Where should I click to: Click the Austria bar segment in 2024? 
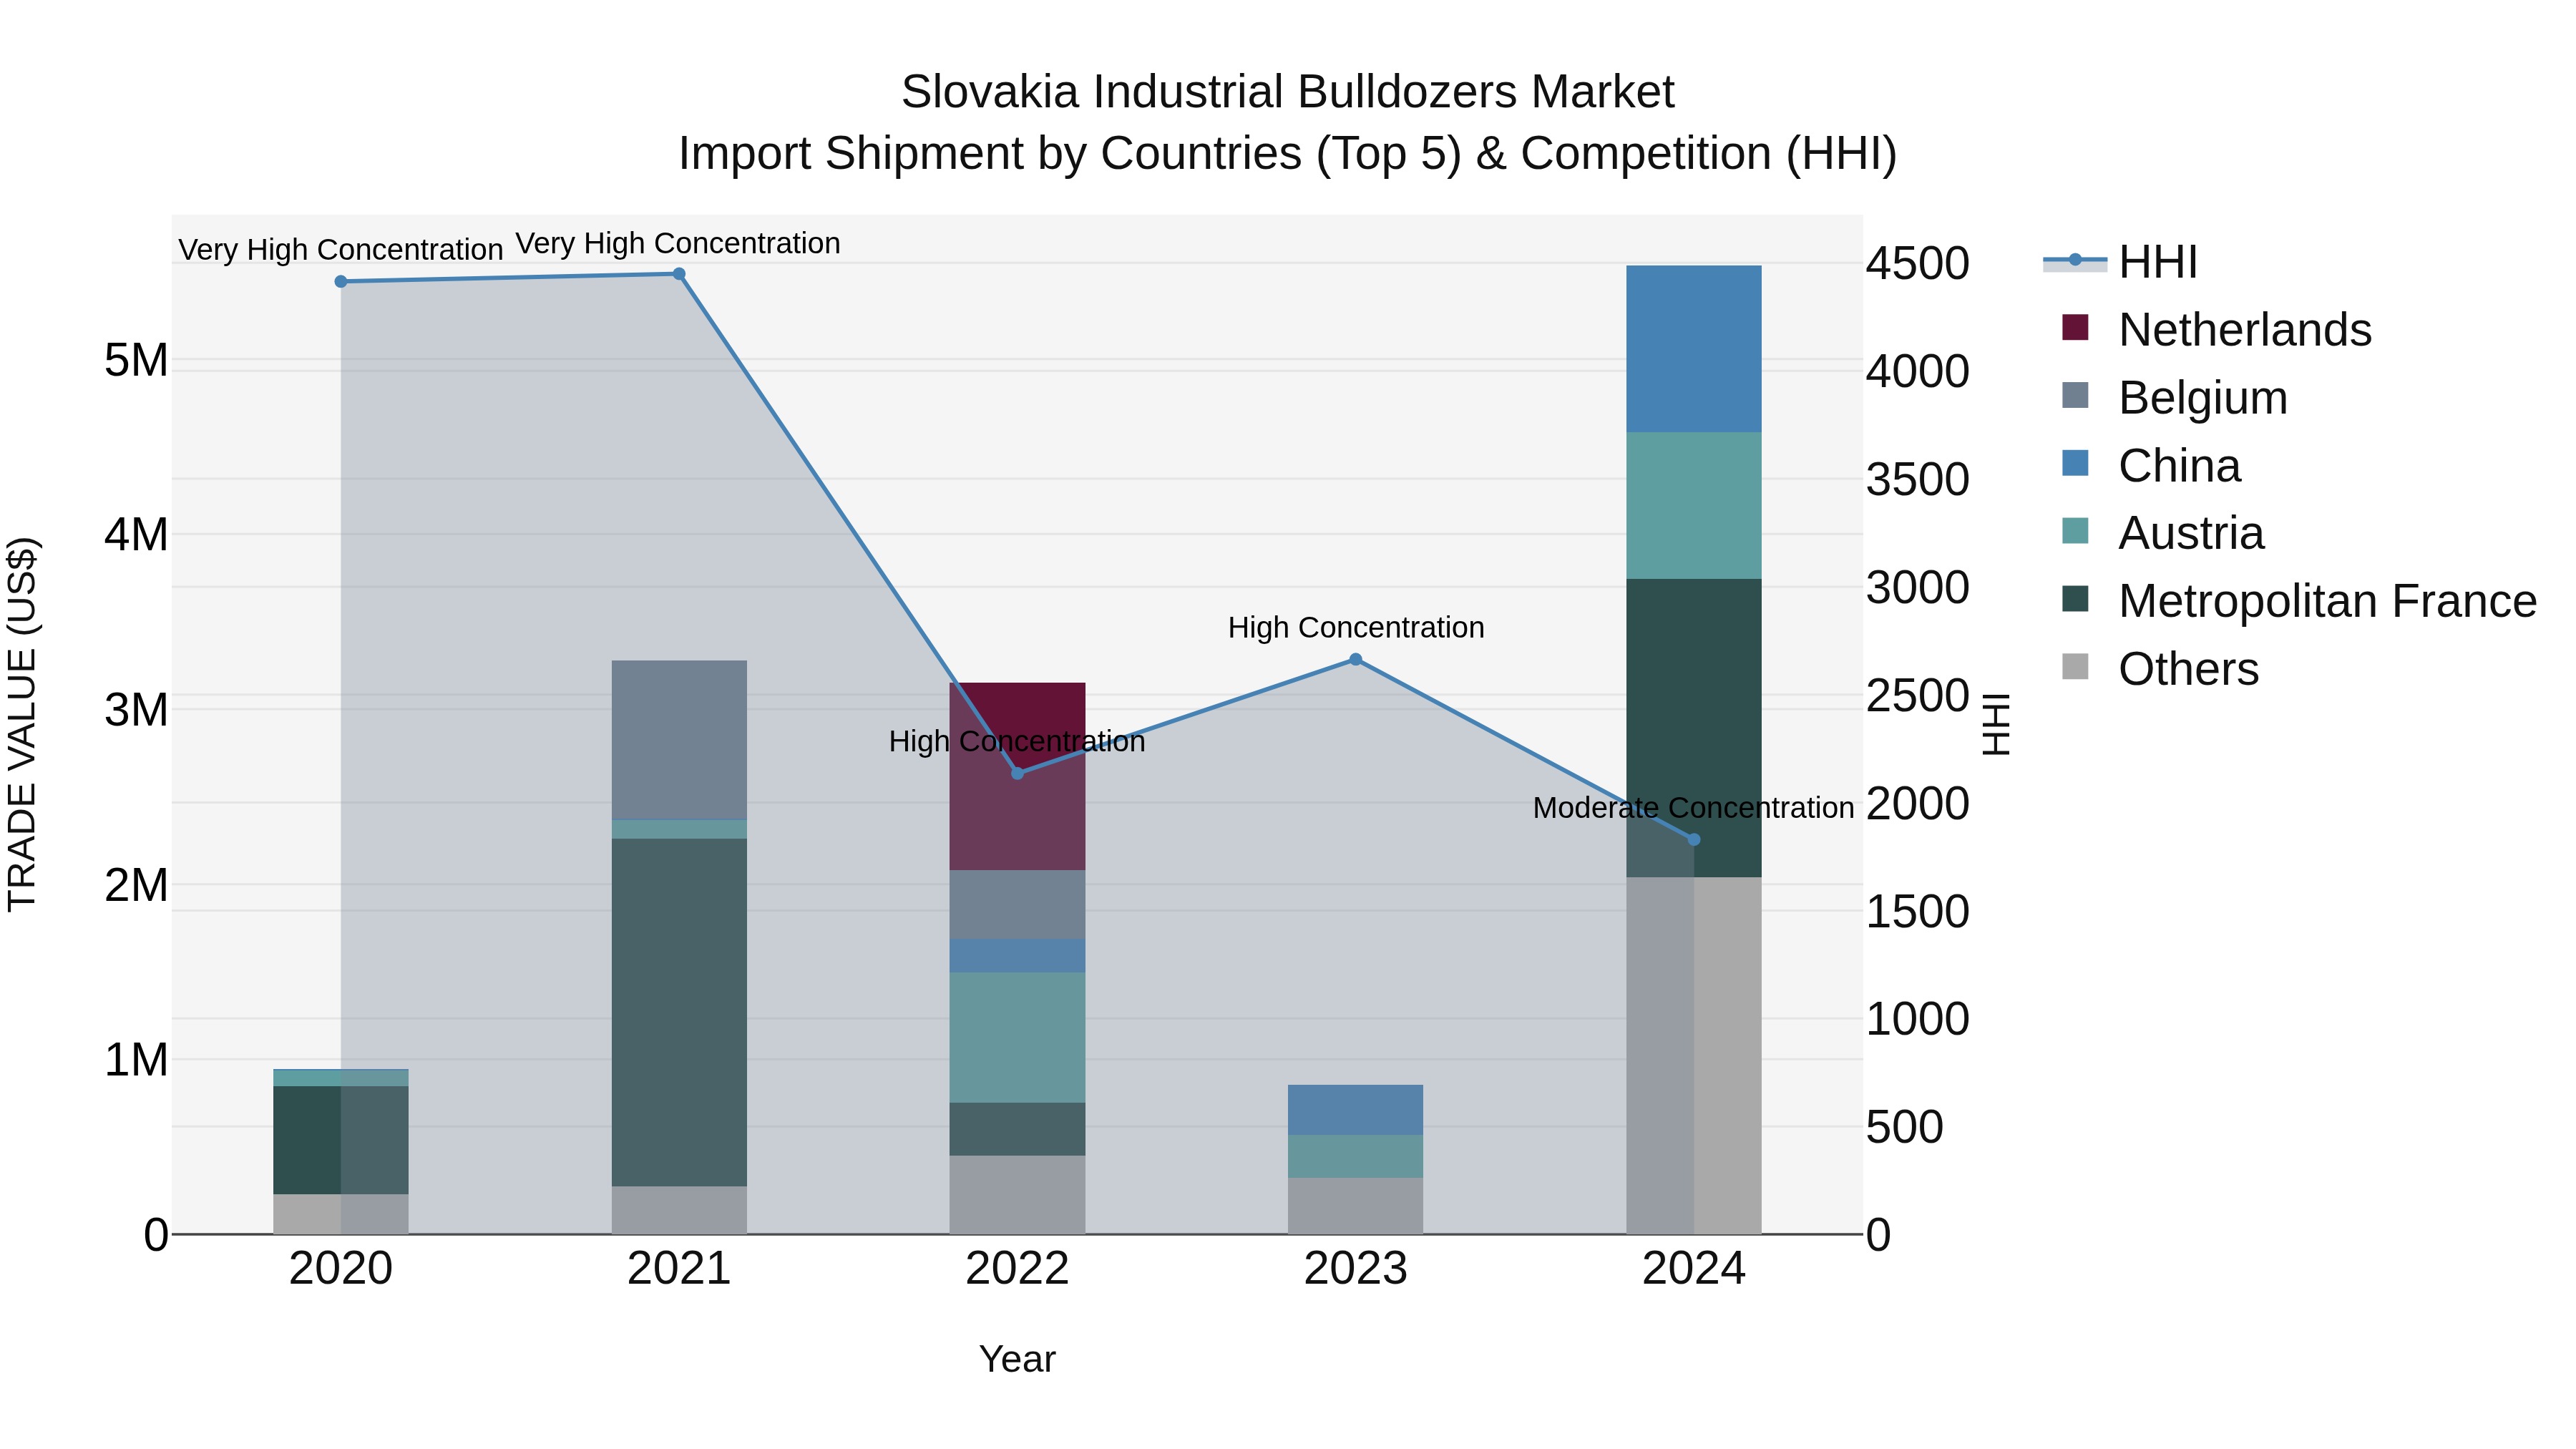[1694, 505]
